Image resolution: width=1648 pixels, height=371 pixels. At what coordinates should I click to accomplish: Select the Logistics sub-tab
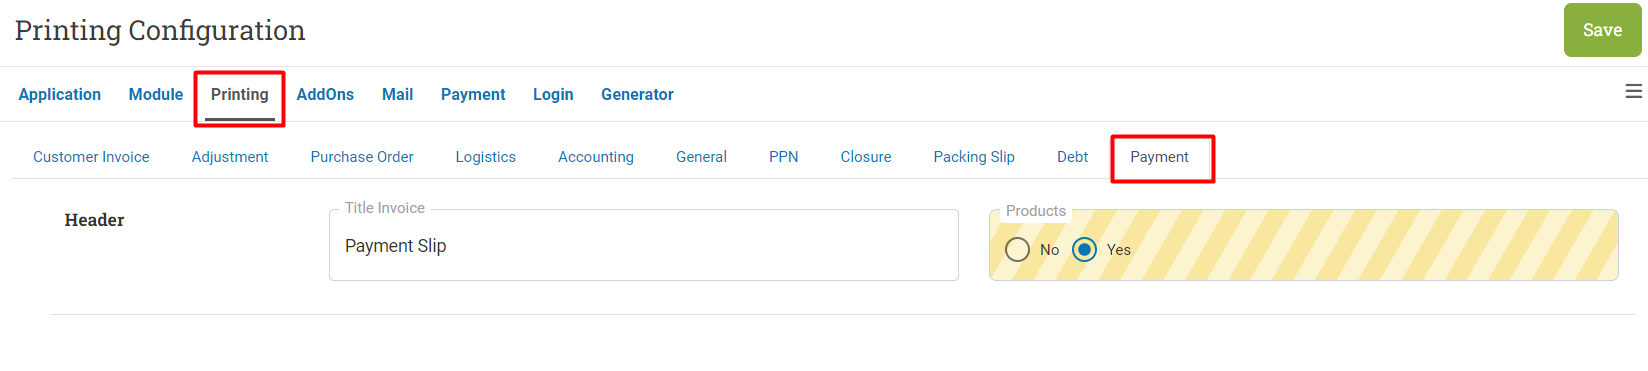coord(486,157)
